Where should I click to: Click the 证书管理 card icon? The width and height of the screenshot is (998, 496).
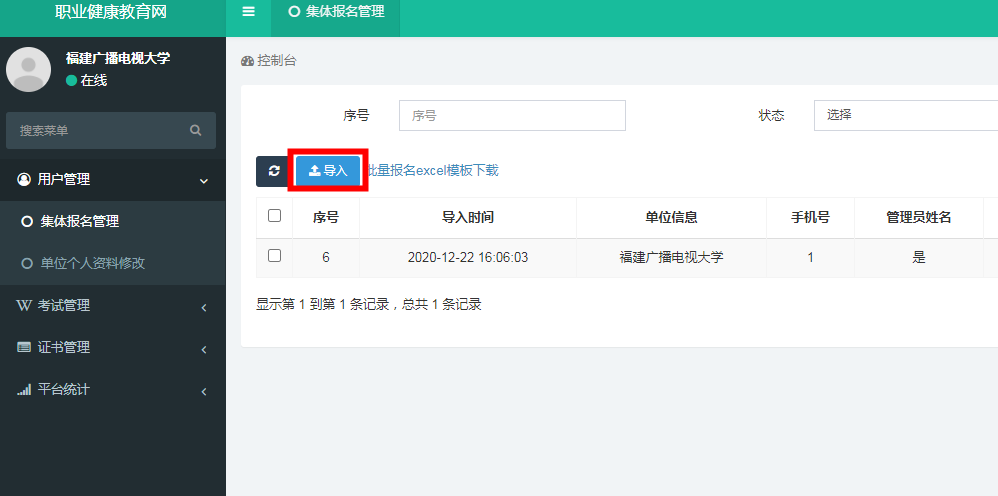(24, 348)
